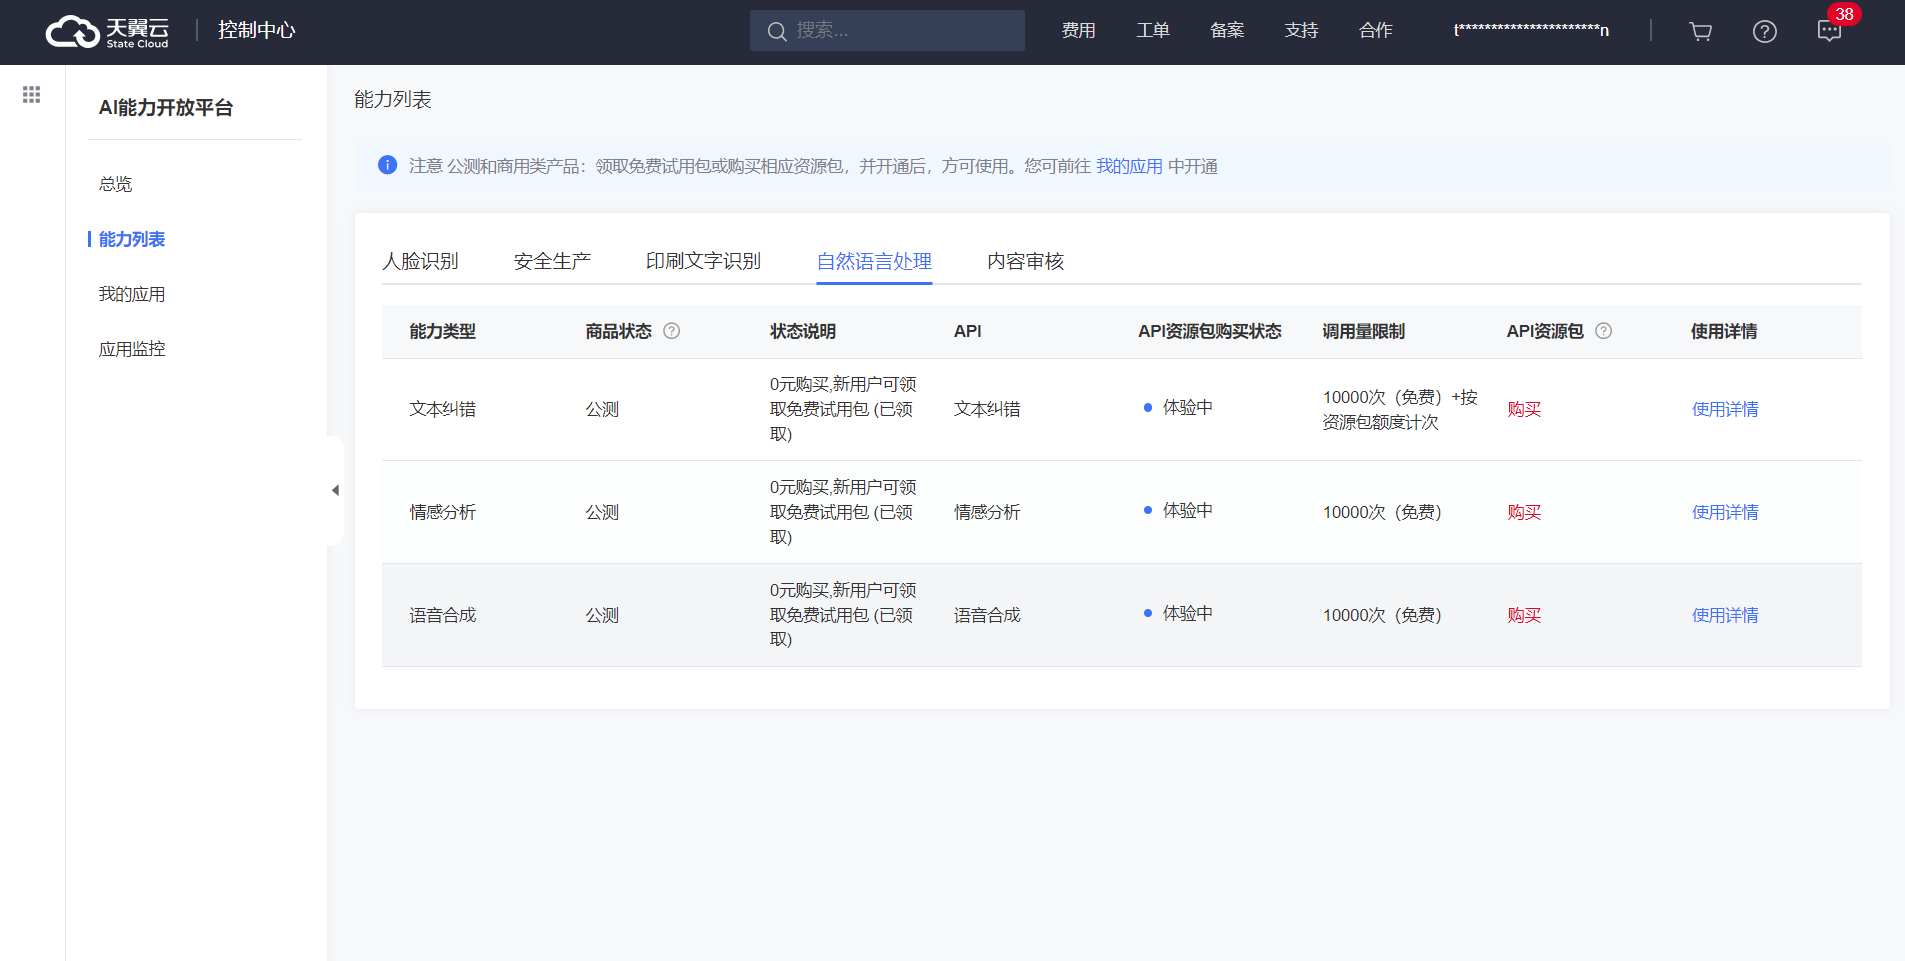1905x961 pixels.
Task: Click the State Cloud logo
Action: pyautogui.click(x=108, y=32)
